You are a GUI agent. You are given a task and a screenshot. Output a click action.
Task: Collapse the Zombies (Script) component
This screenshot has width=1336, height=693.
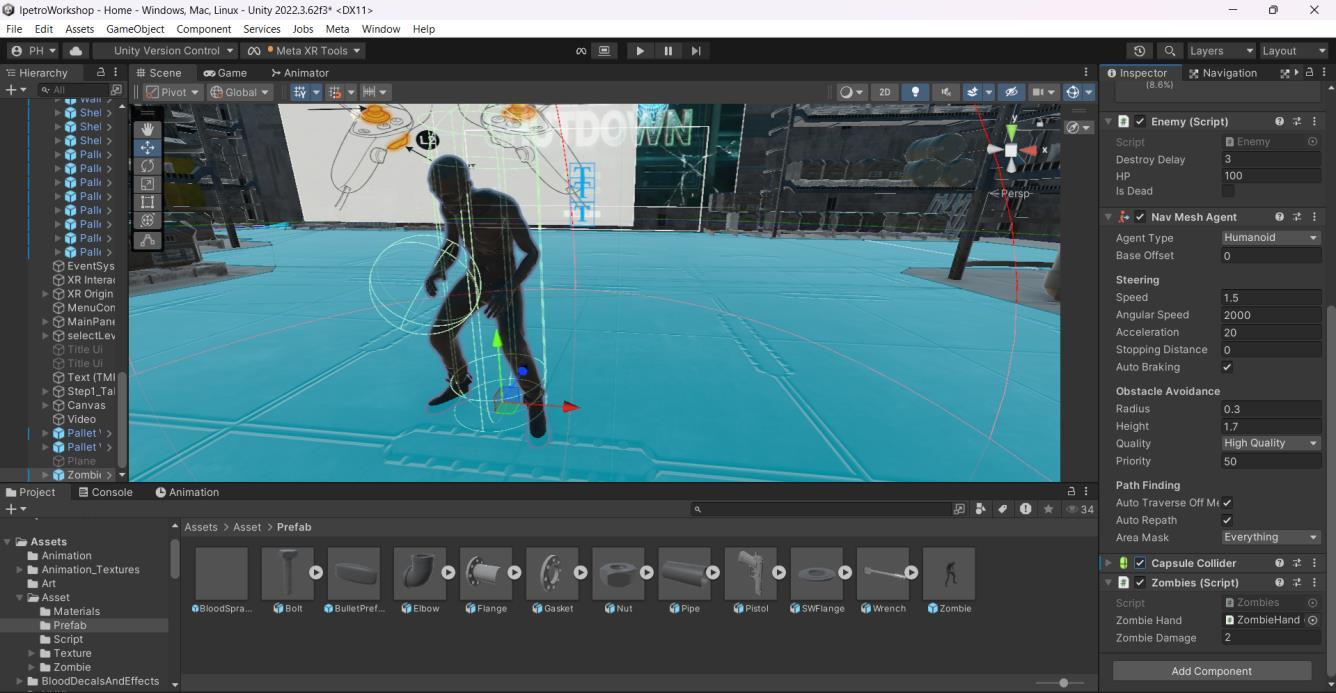1108,582
